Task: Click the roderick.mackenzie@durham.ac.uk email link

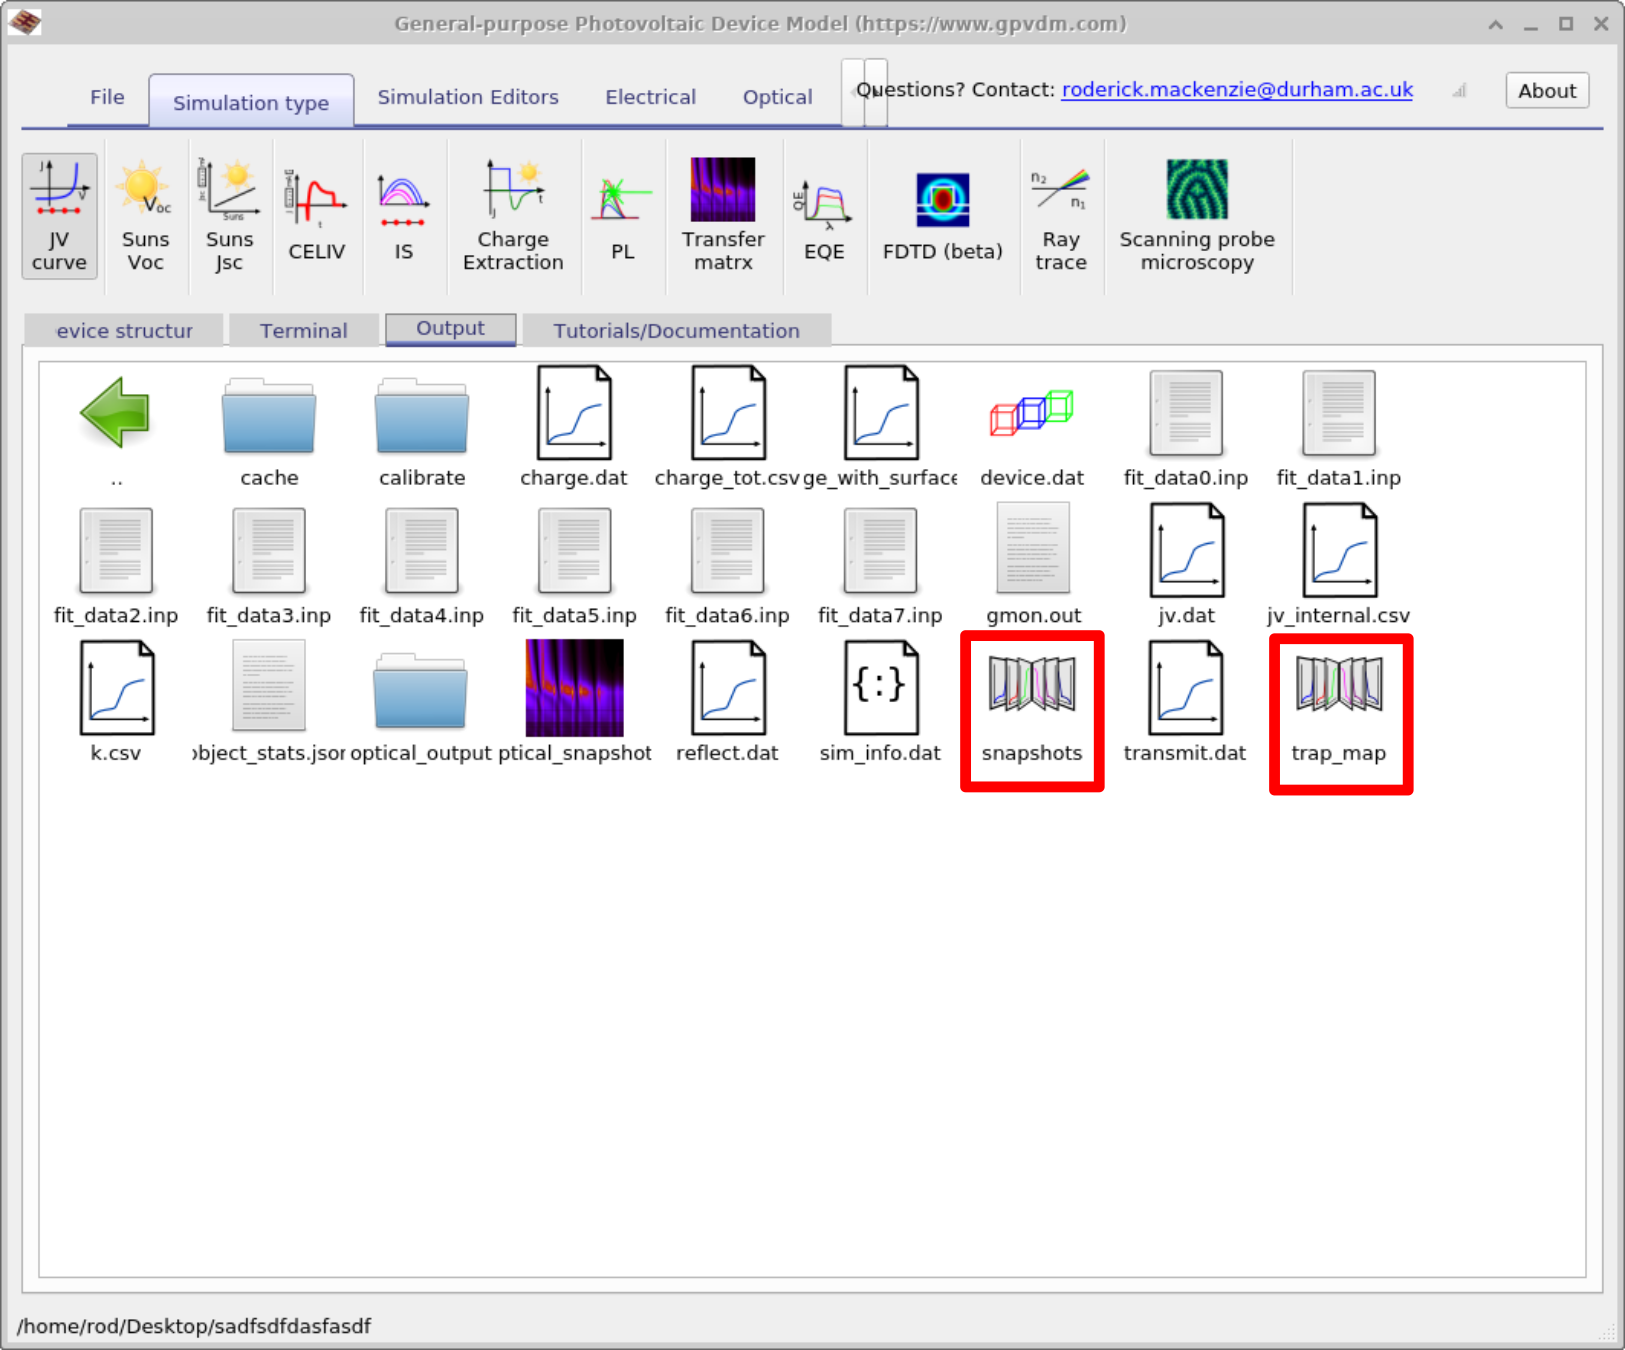Action: pos(1236,90)
